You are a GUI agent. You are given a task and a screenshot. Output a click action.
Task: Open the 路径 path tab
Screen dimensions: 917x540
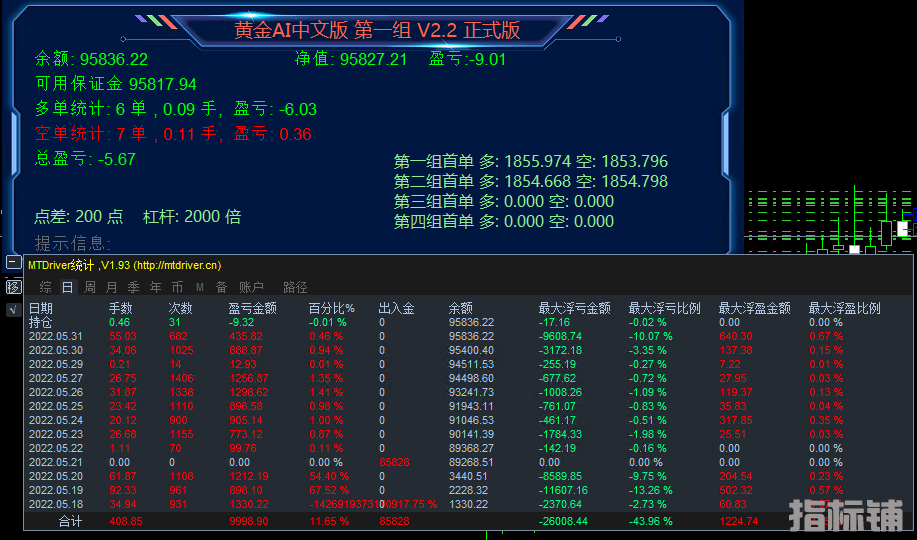[295, 287]
